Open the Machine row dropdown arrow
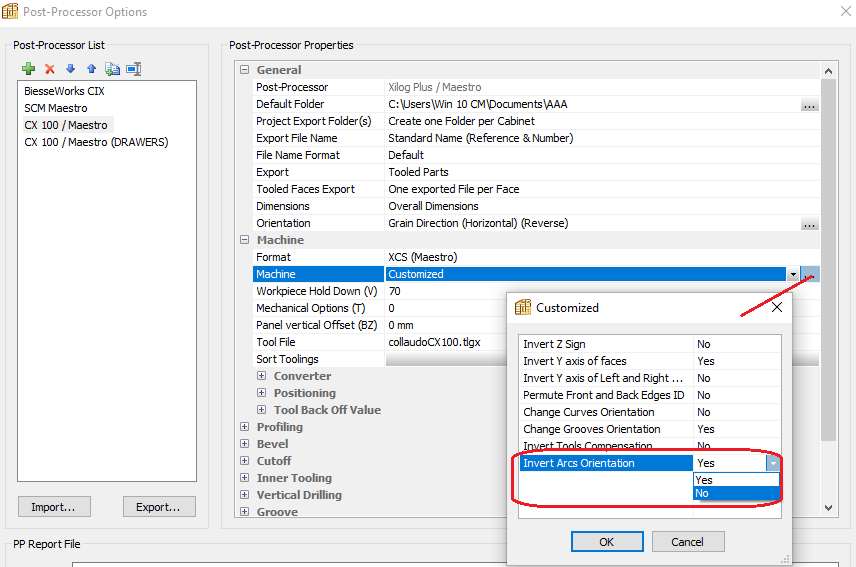Viewport: 856px width, 567px height. tap(792, 274)
